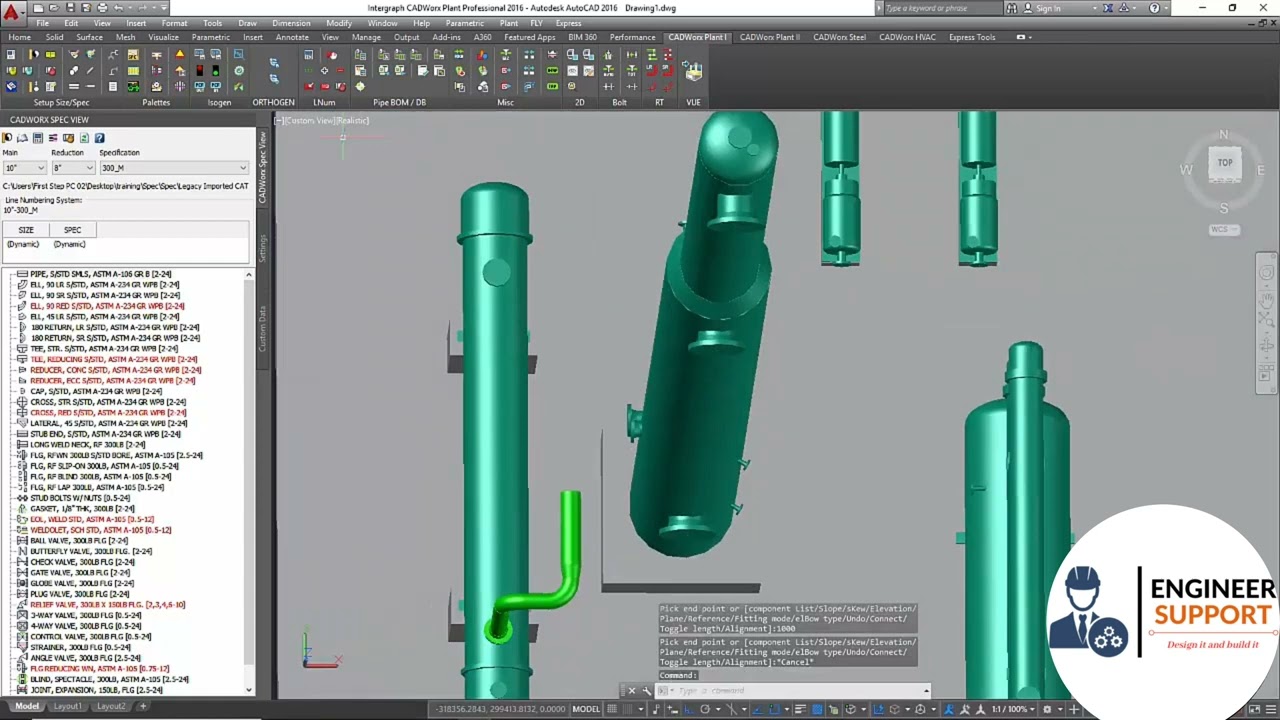The height and width of the screenshot is (720, 1280).
Task: Click the top-left icon in Setup Size/Spec panel
Action: [x=11, y=55]
